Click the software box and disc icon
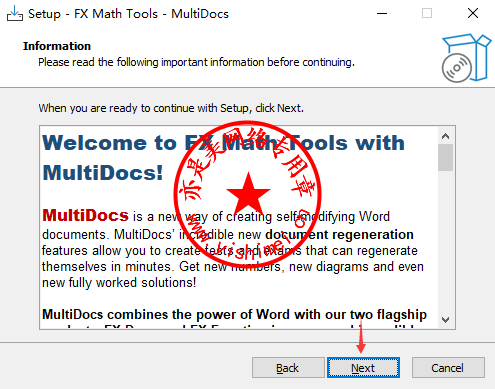Viewport: 495px width, 389px height. coord(466,58)
